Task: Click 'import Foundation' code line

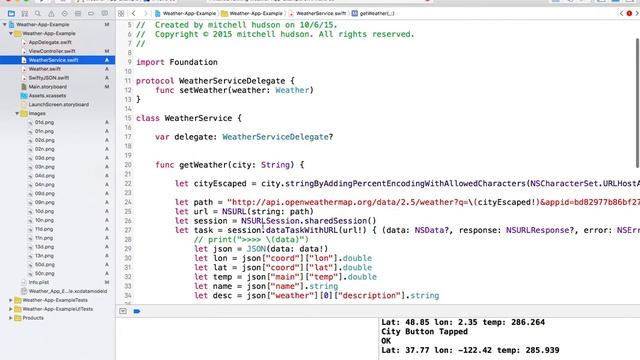Action: [x=177, y=62]
